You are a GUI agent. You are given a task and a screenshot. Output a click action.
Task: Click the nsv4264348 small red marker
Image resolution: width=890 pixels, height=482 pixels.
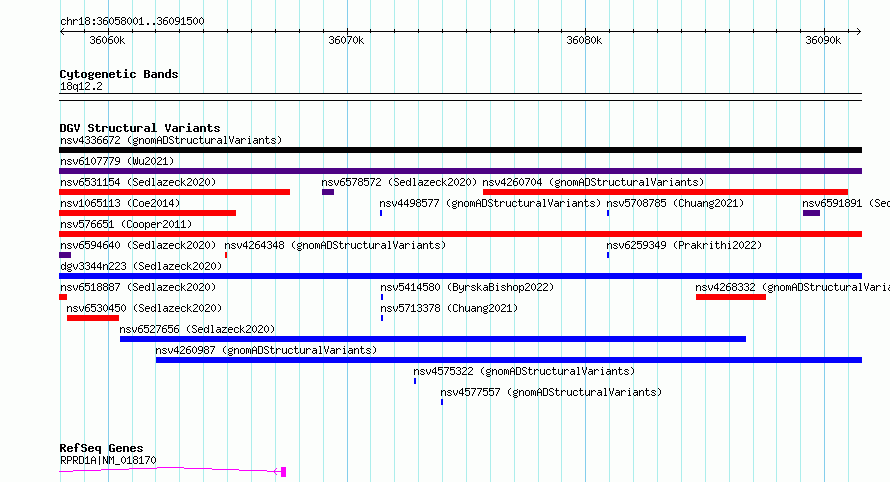226,255
